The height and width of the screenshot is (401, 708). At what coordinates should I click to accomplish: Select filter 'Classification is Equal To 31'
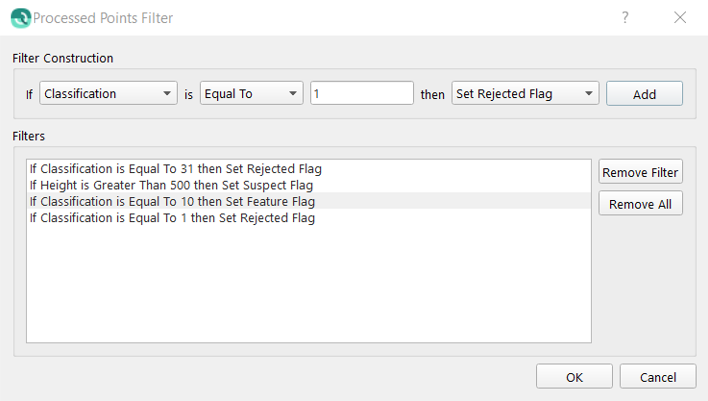point(309,169)
